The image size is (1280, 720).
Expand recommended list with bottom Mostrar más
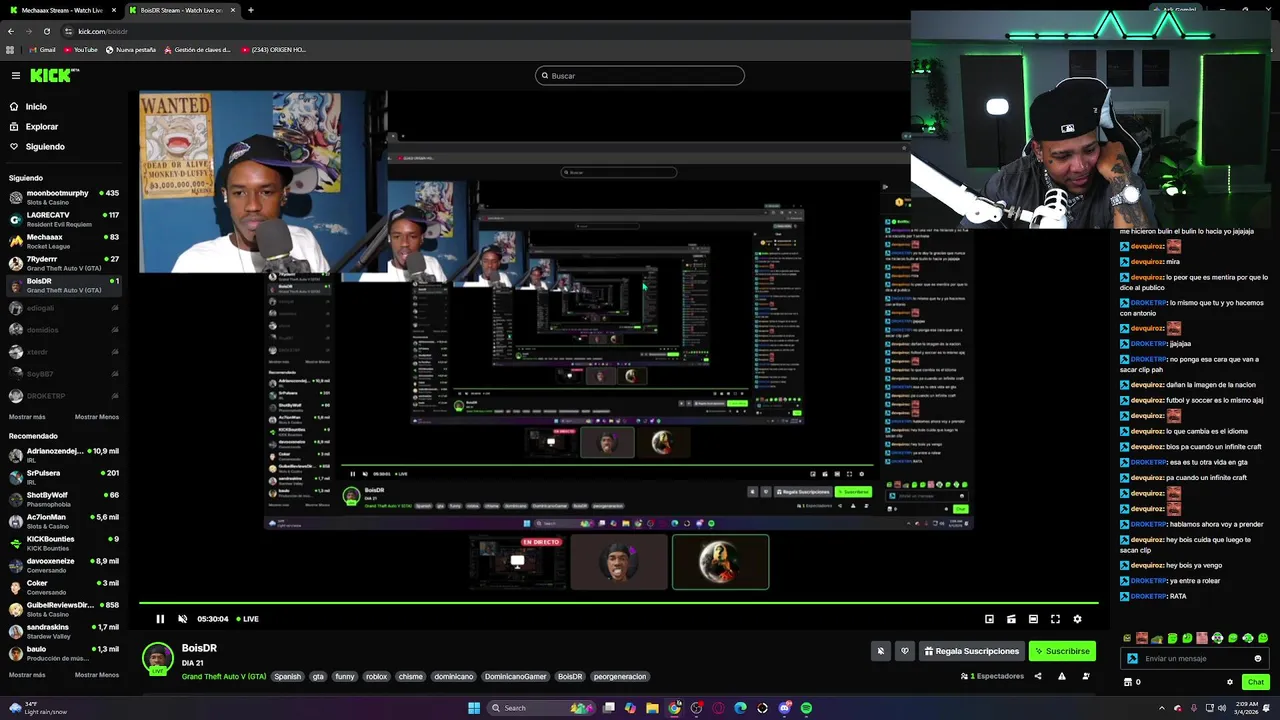click(x=27, y=675)
